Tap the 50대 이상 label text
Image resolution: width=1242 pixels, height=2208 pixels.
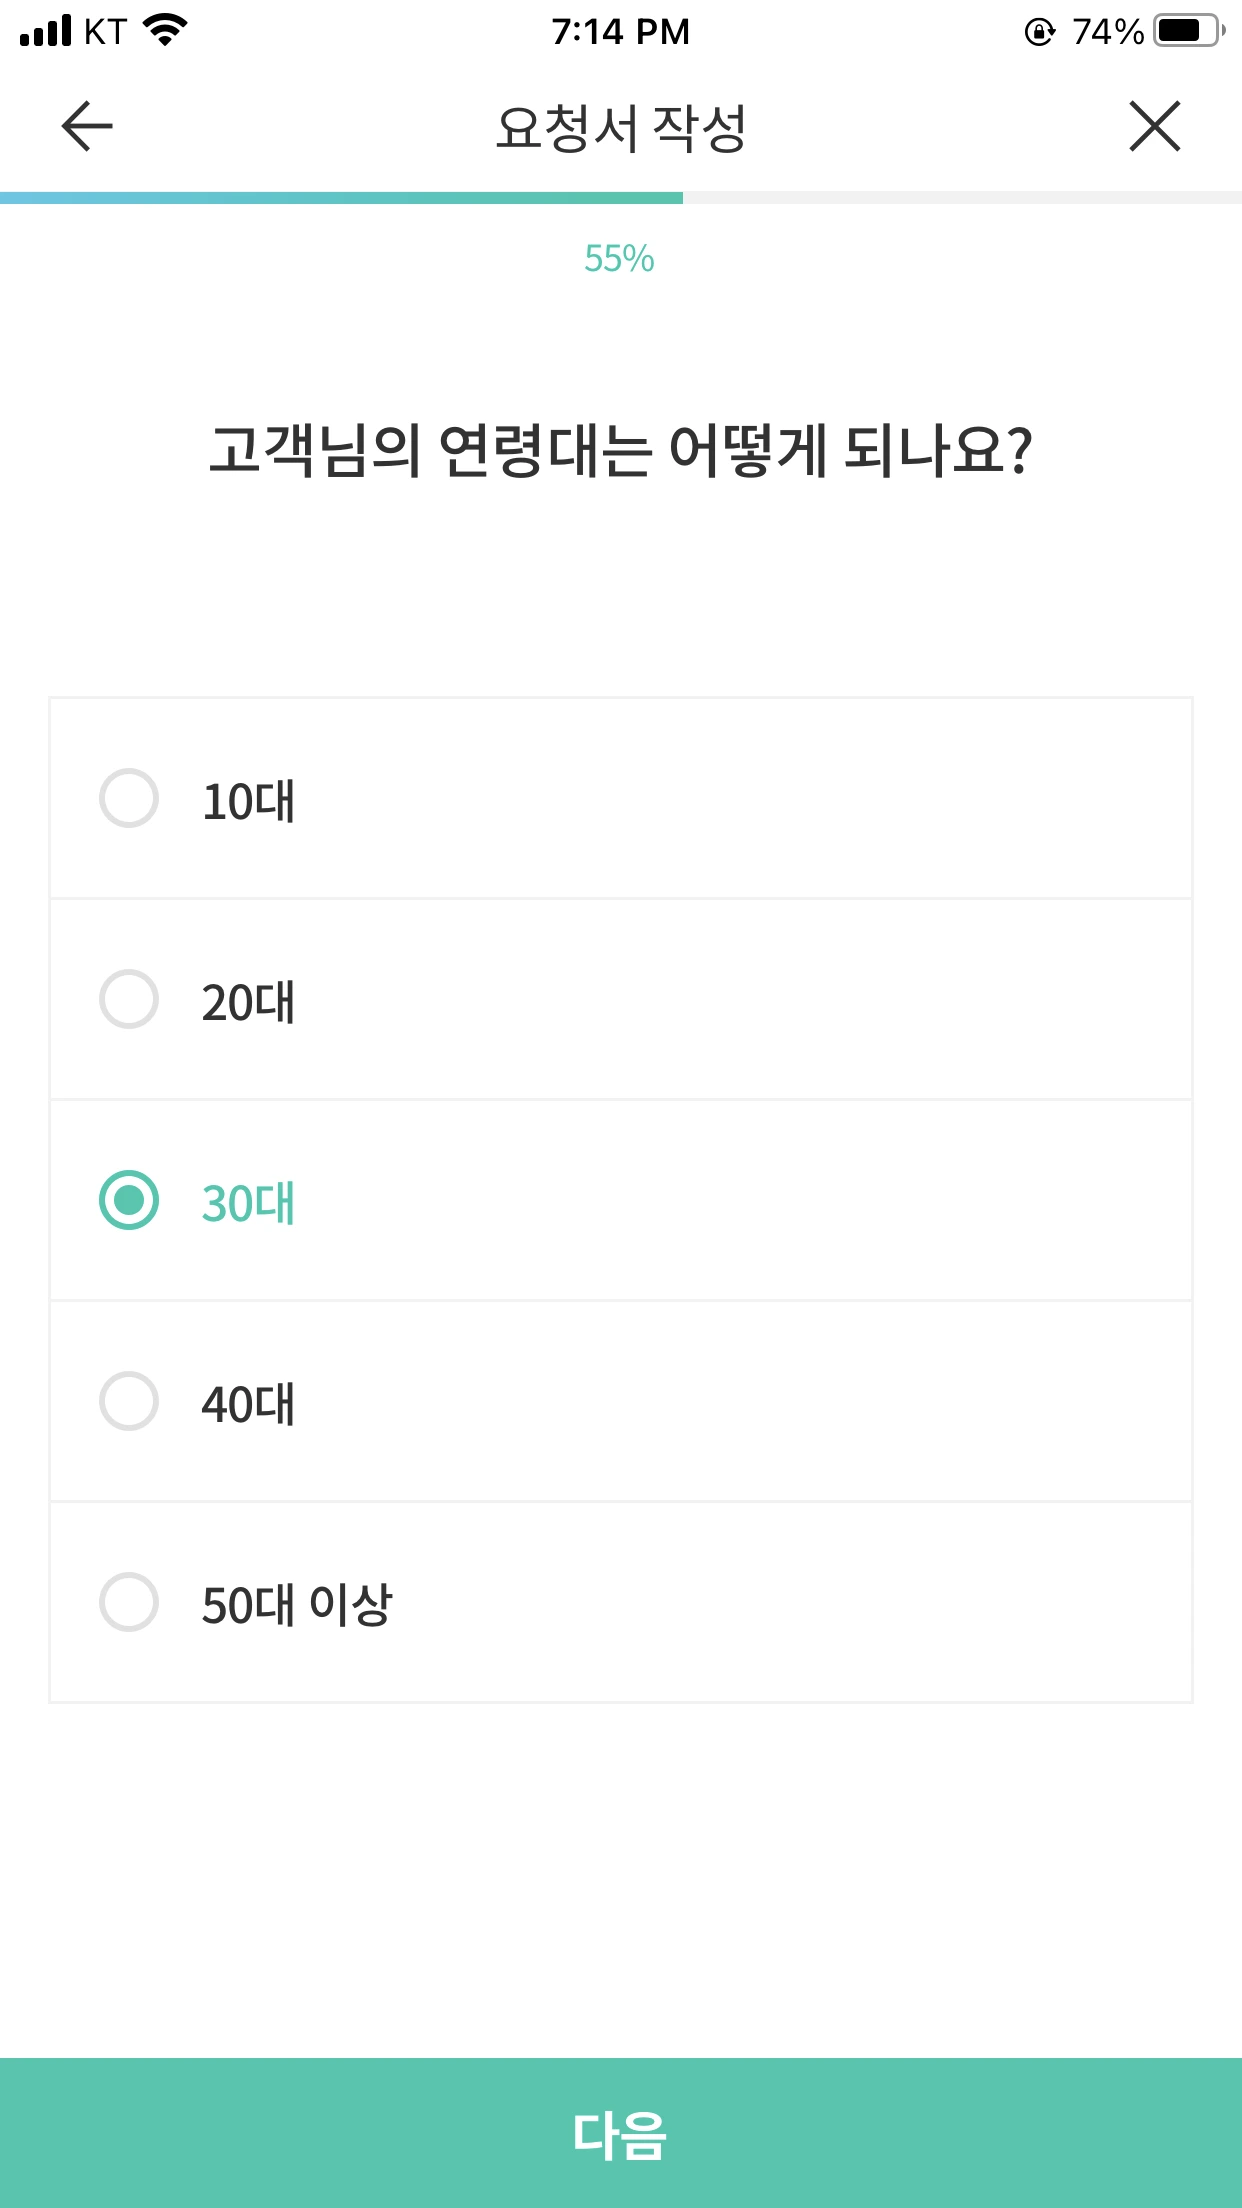click(297, 1605)
